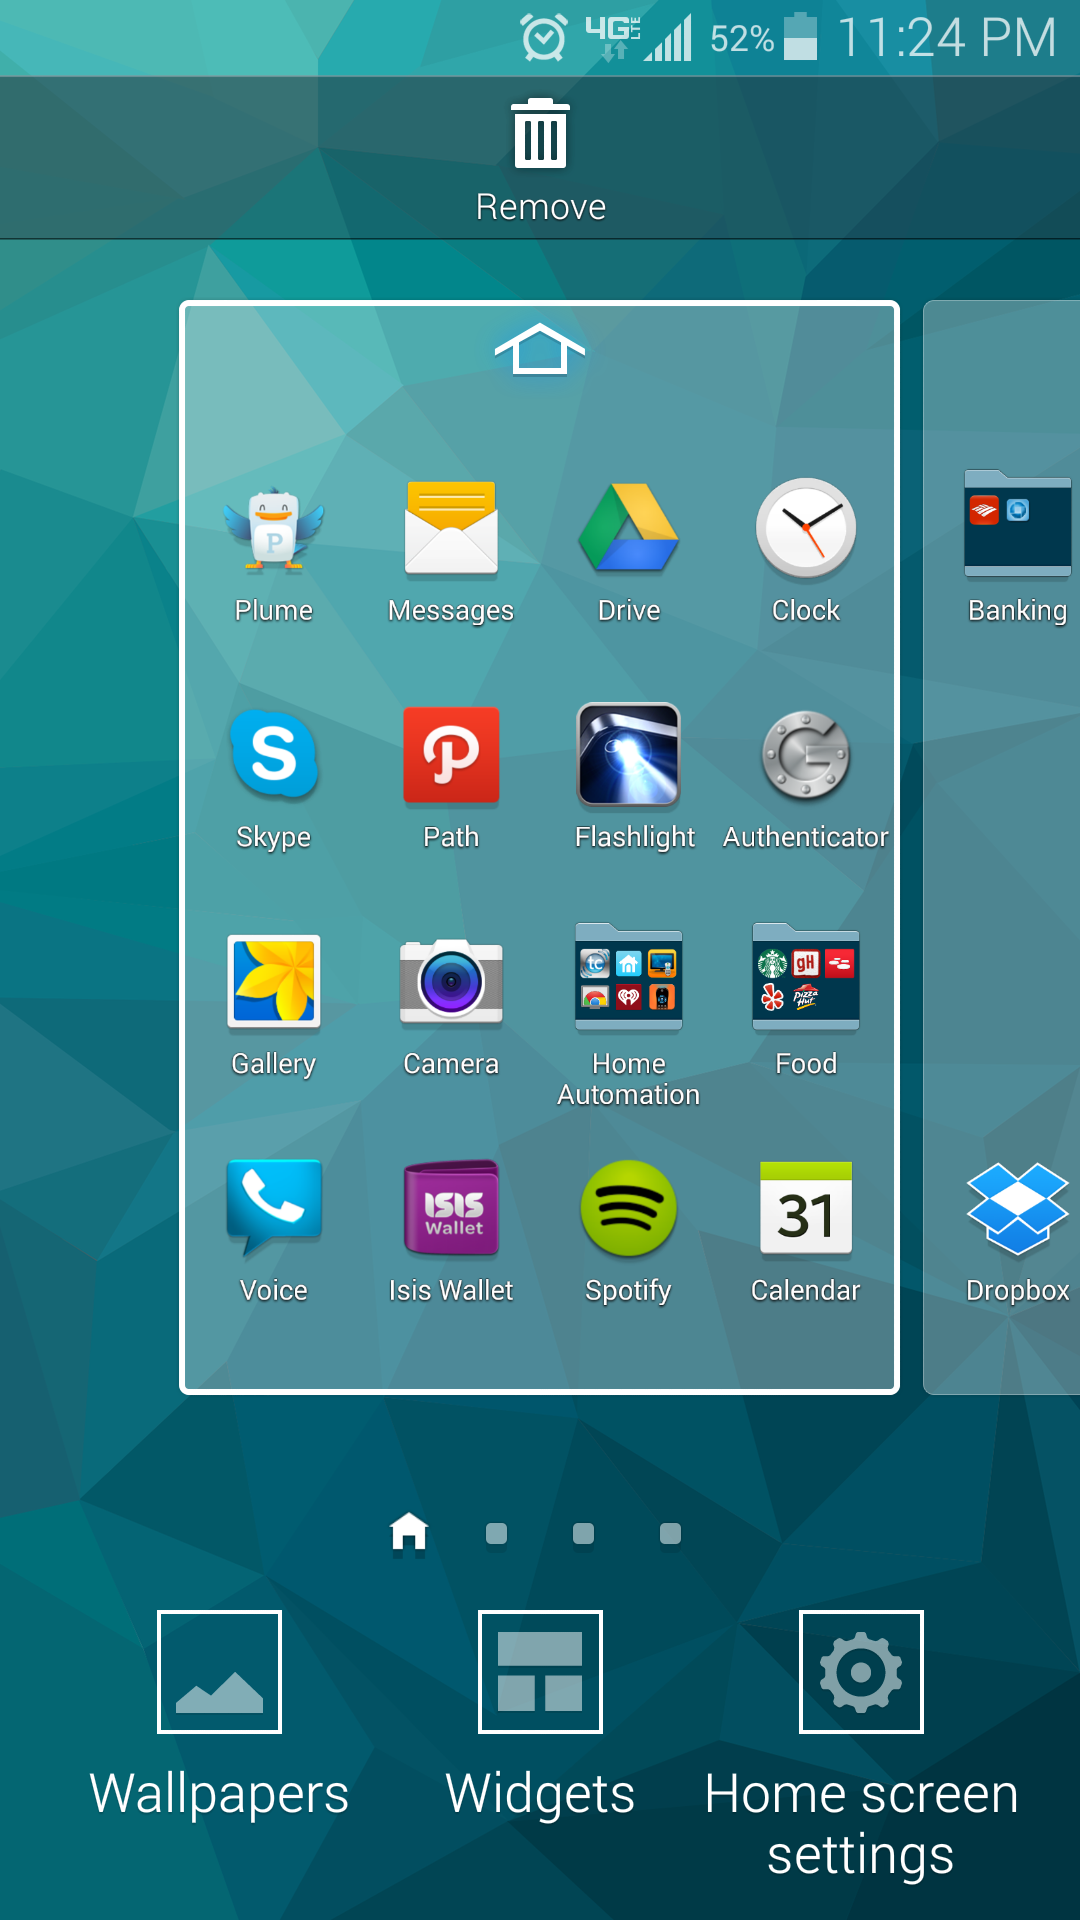
Task: Open the Plume app icon
Action: click(x=273, y=531)
